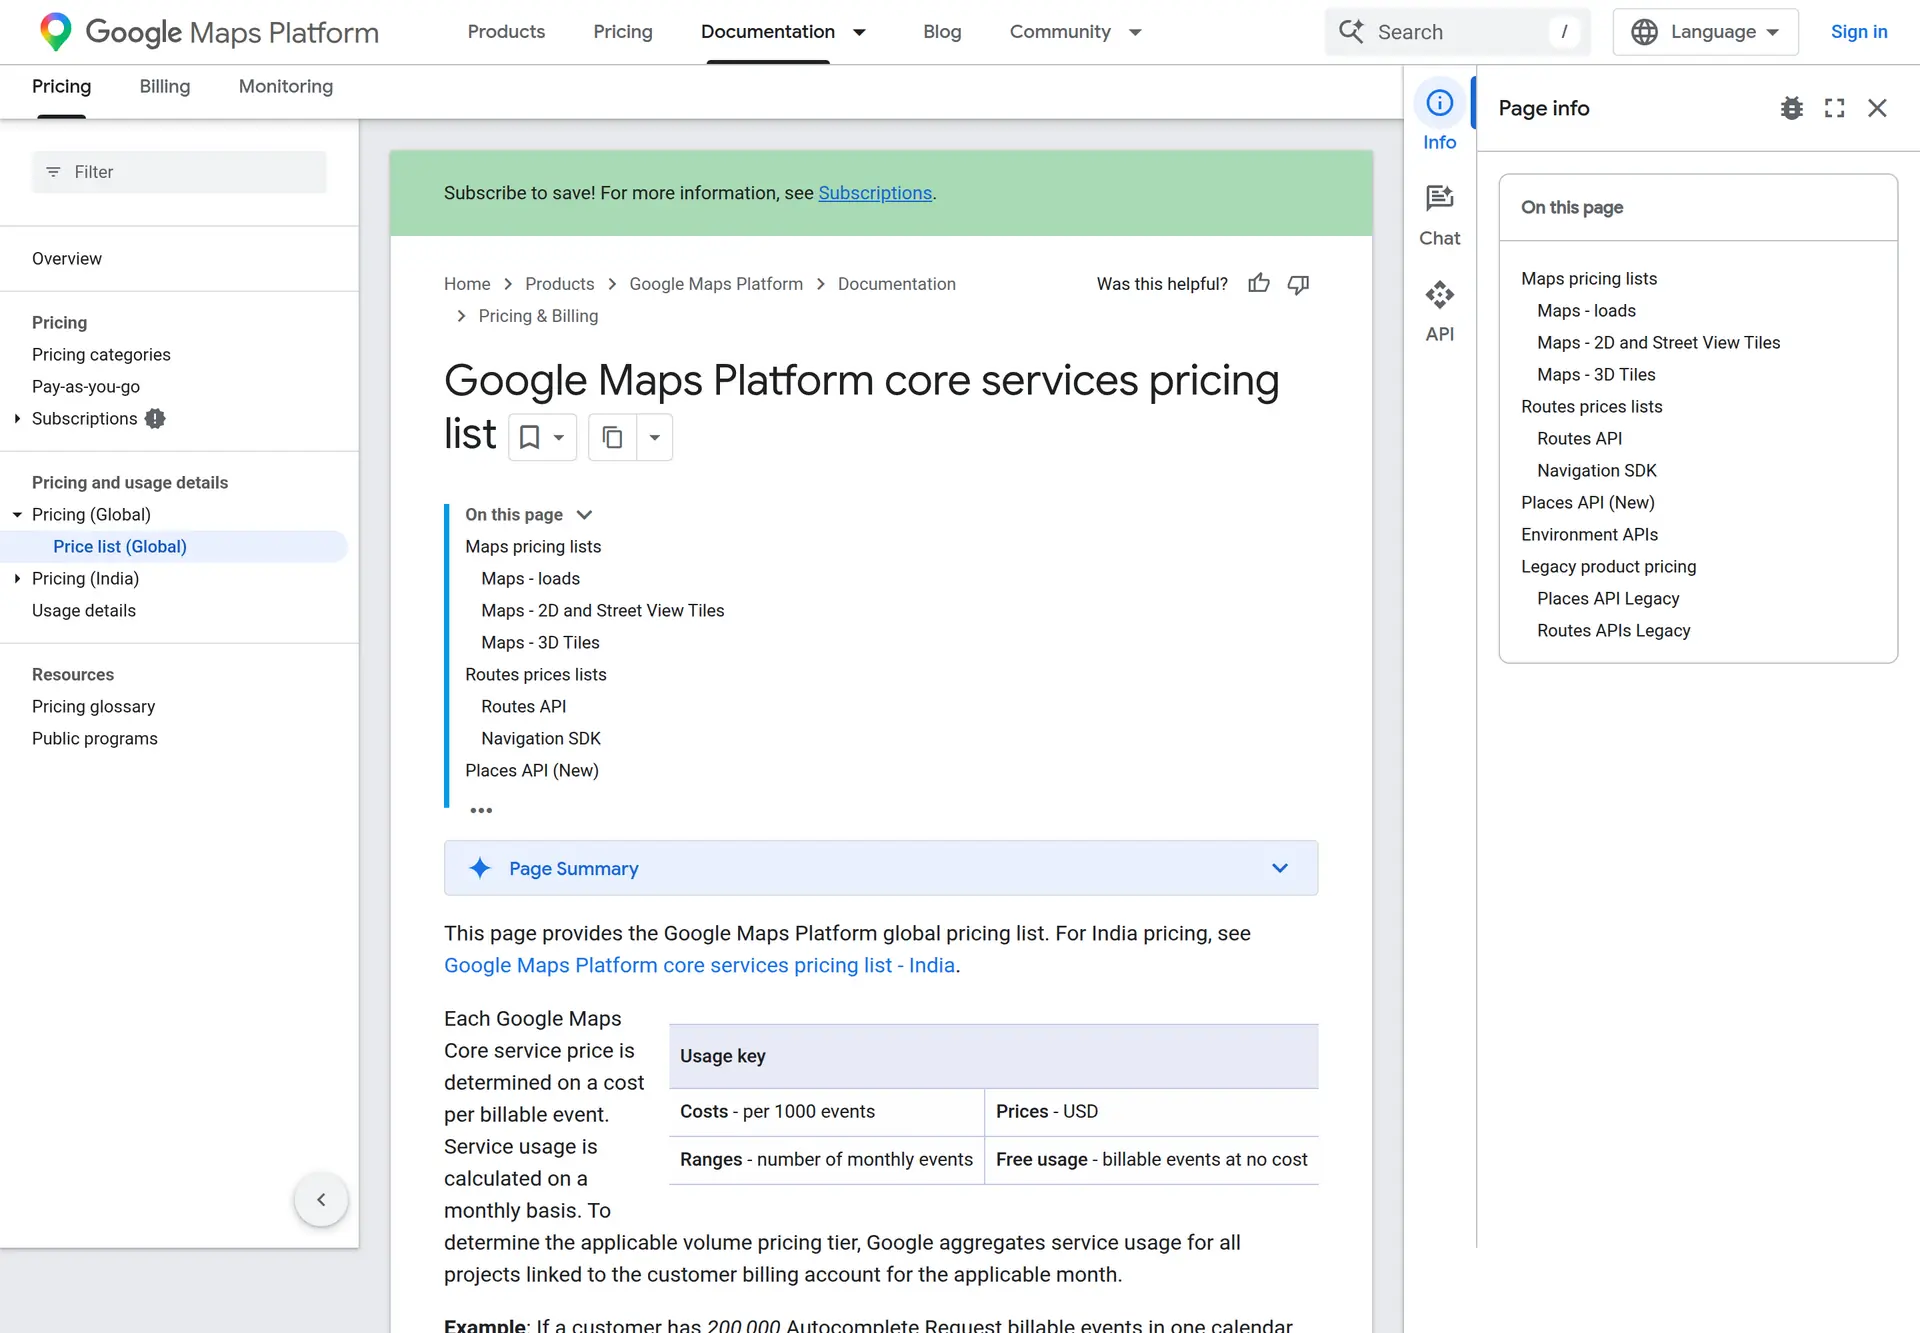Open the Subscriptions link in the banner
The width and height of the screenshot is (1920, 1333).
(875, 193)
